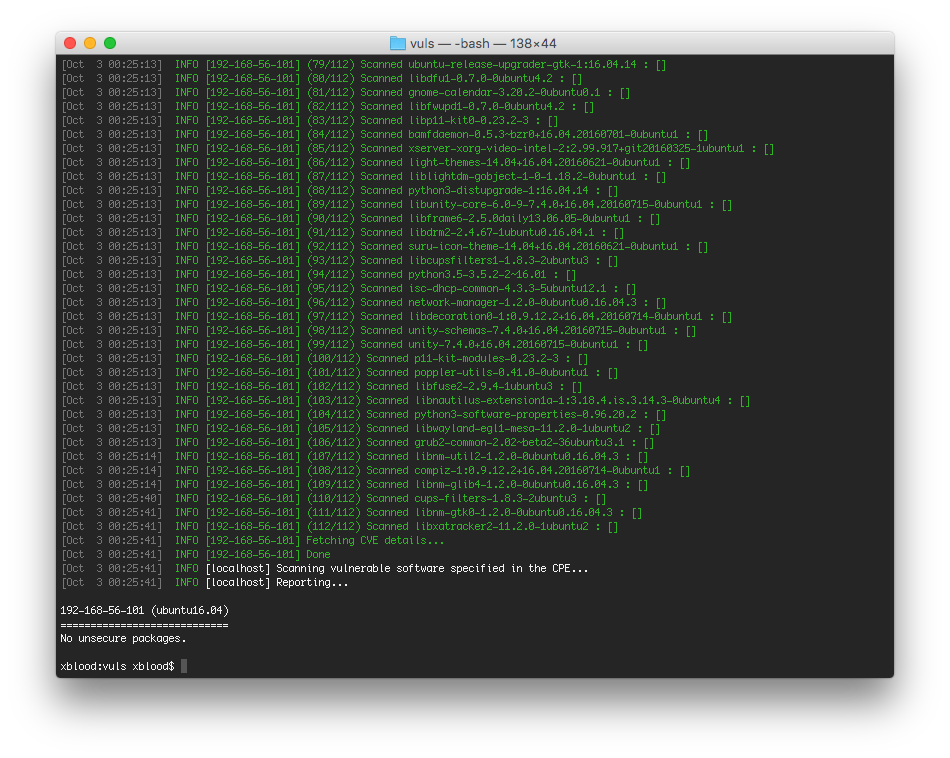Click the 'grub2-common-2.02~beta2' package log line

click(357, 442)
